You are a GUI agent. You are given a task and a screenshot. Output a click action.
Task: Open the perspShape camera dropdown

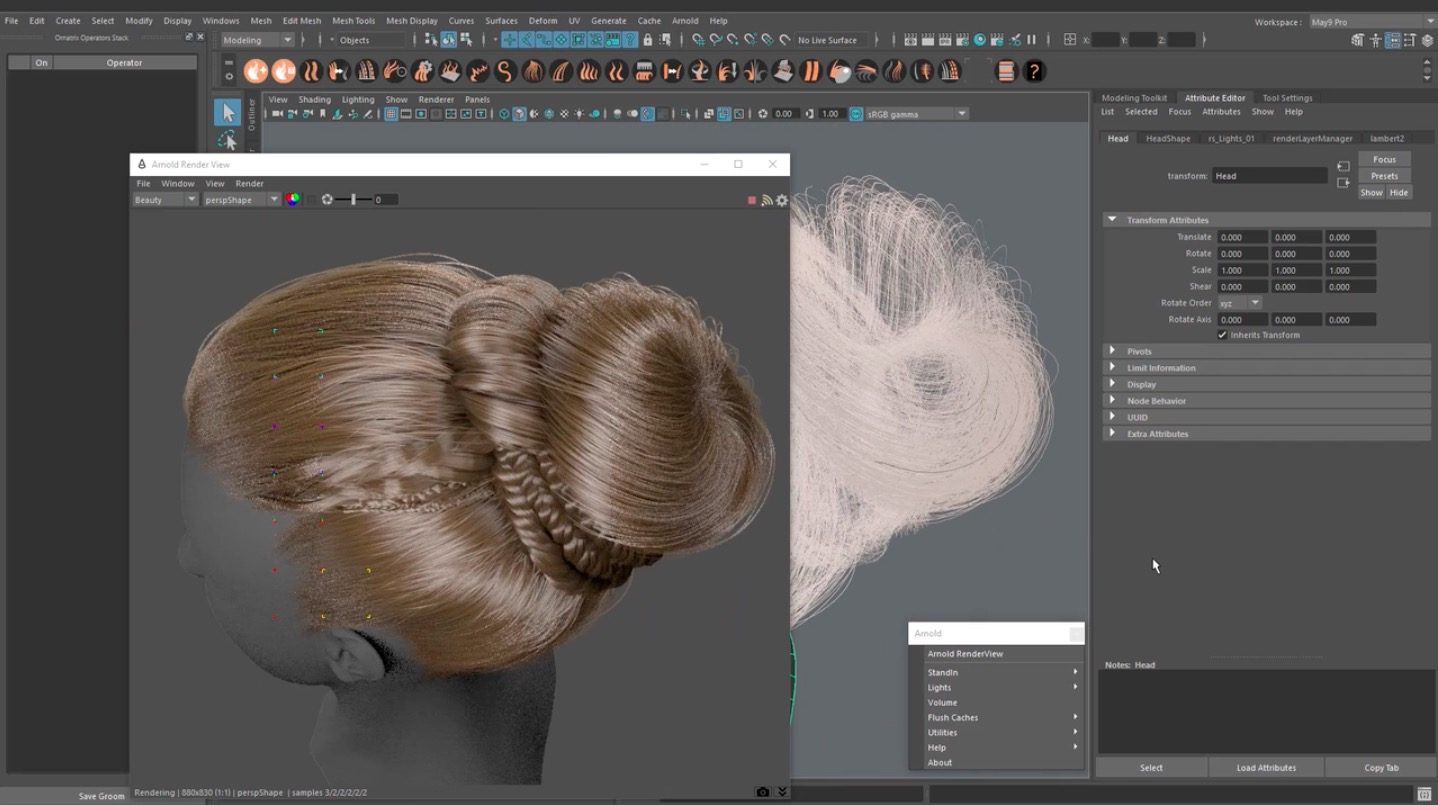[x=242, y=200]
